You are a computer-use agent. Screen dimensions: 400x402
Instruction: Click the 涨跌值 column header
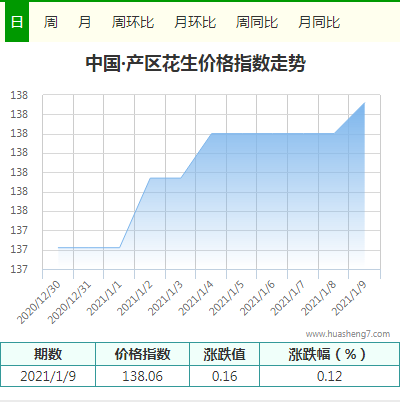click(224, 354)
